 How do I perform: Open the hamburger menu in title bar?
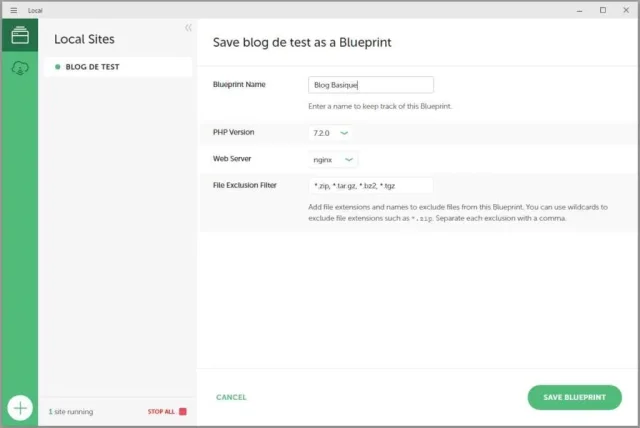tap(13, 9)
